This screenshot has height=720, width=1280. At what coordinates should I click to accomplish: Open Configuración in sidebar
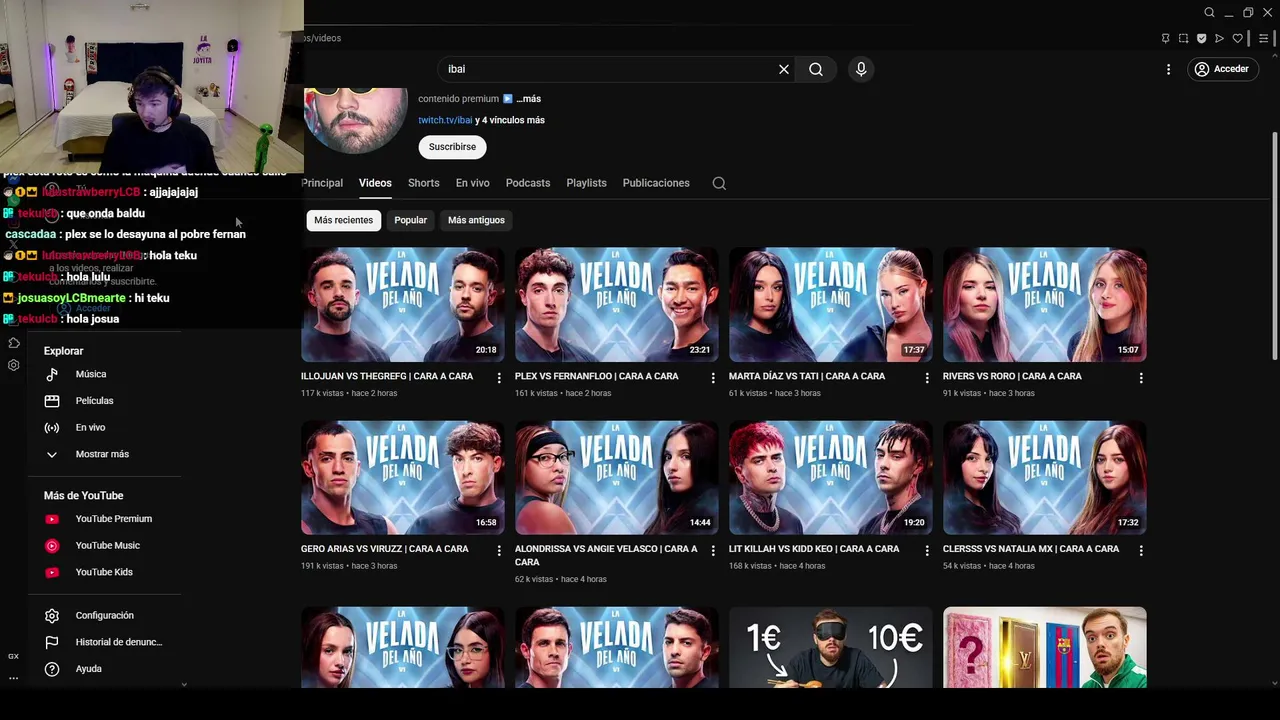tap(104, 616)
